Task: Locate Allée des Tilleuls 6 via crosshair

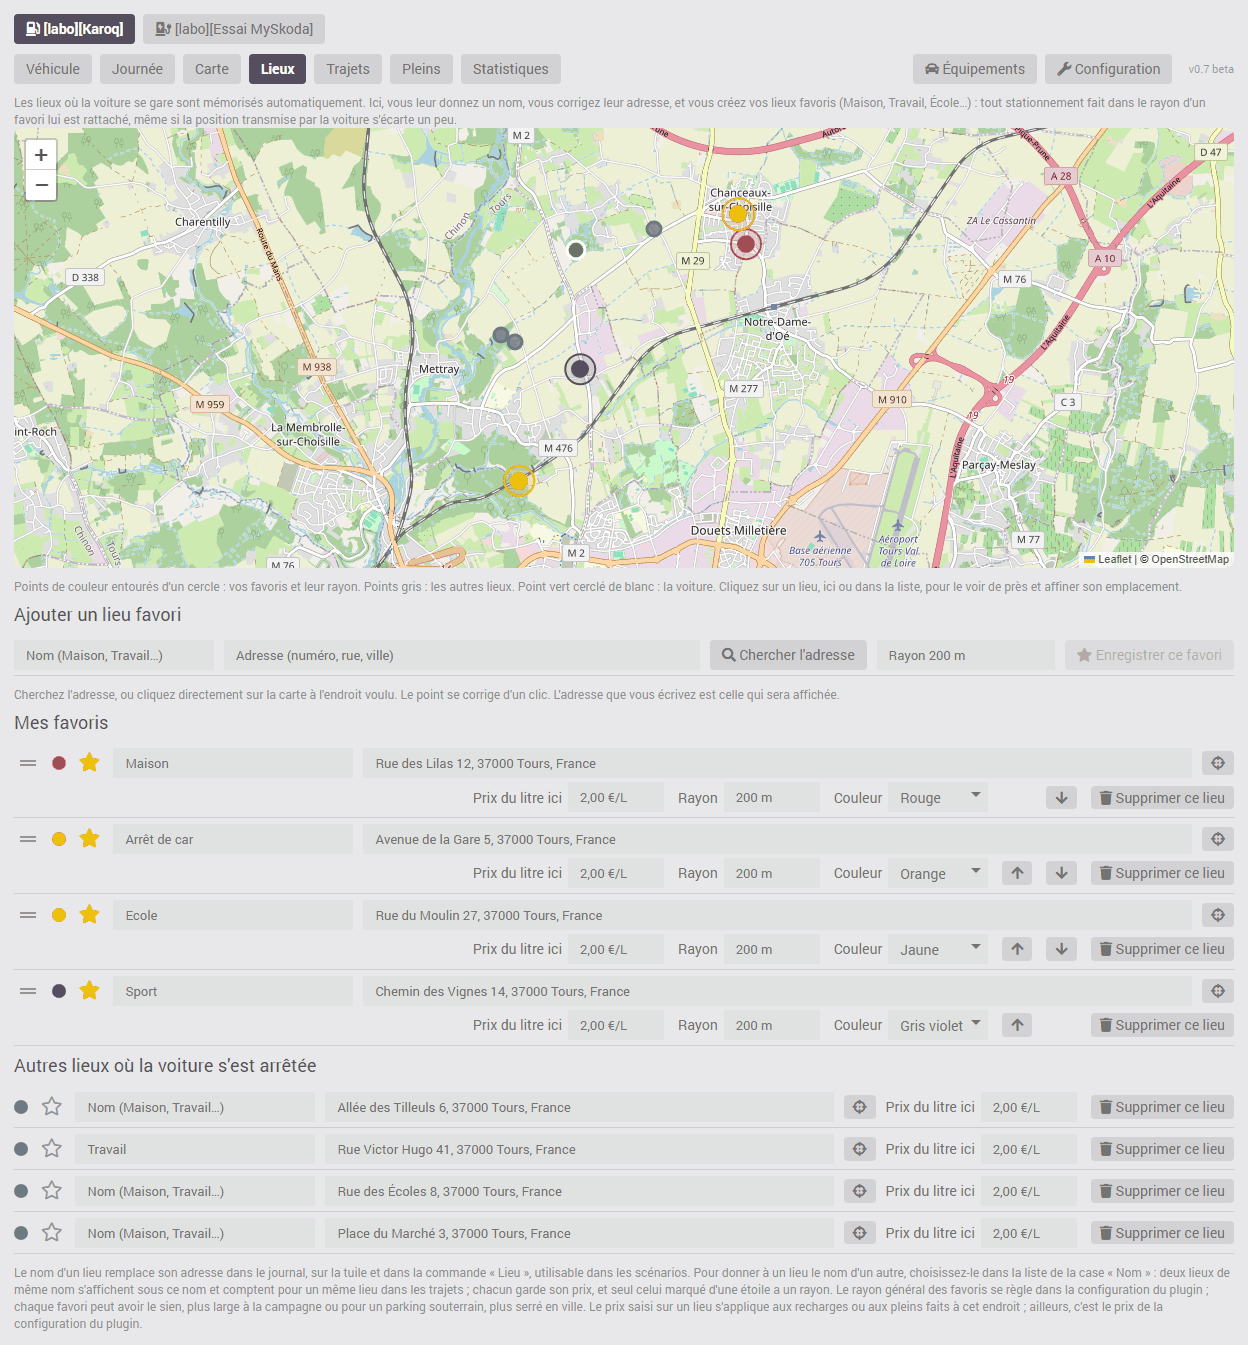Action: tap(859, 1107)
